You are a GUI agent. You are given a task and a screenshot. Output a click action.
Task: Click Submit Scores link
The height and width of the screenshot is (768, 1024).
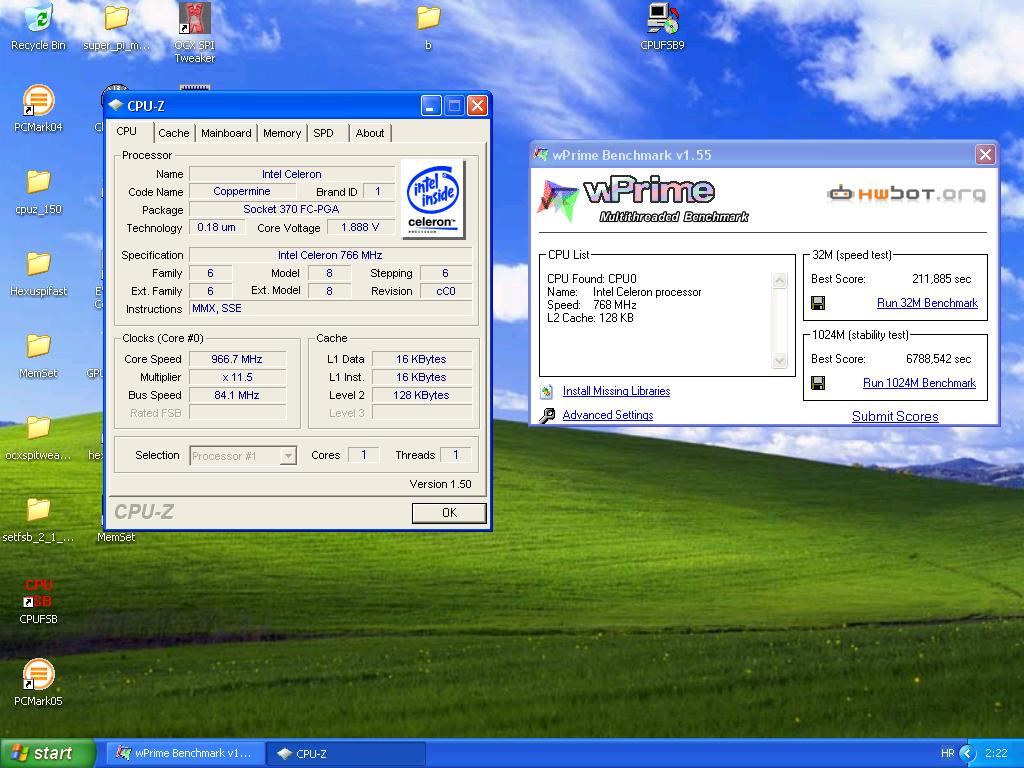(x=895, y=417)
